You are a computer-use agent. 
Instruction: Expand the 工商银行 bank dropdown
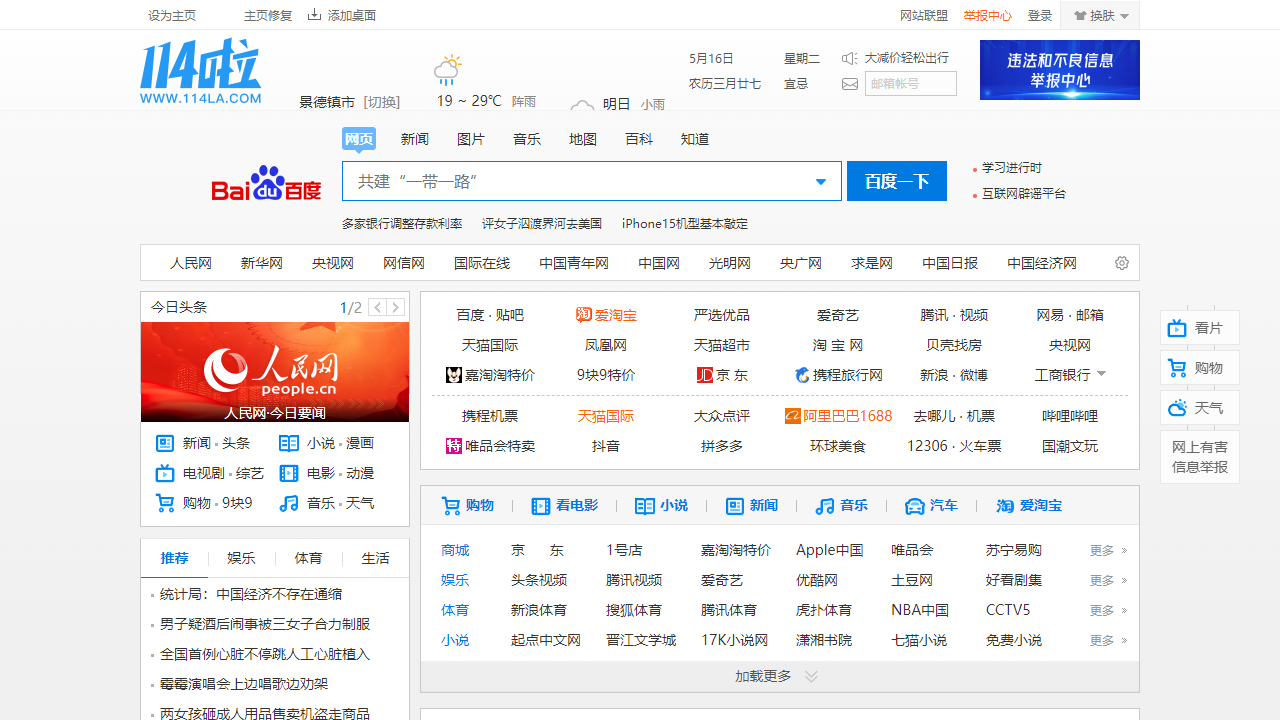coord(1102,374)
